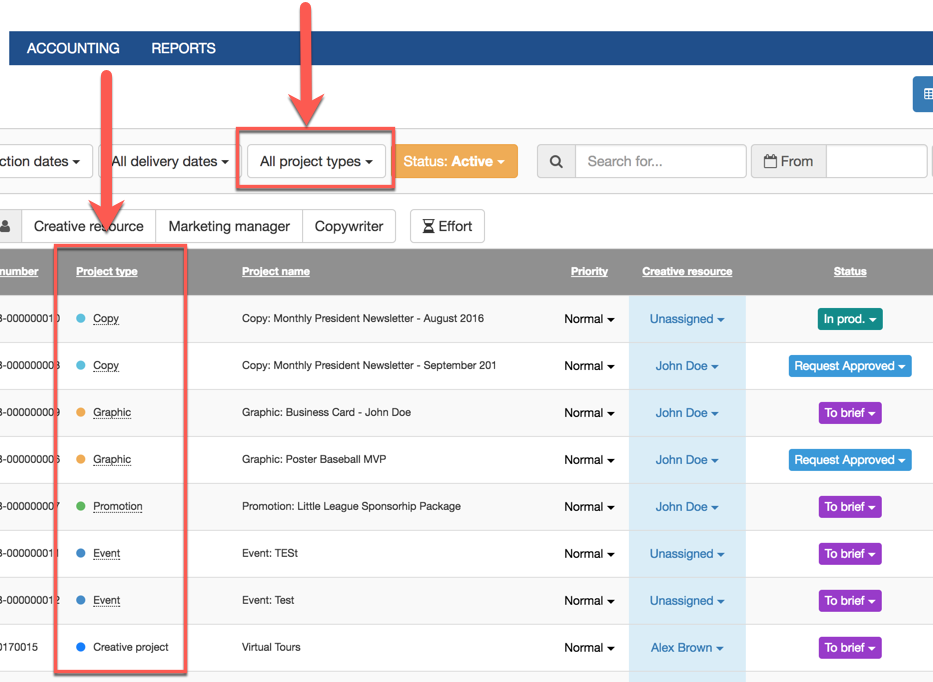Select the Copywriter filter button
Image resolution: width=933 pixels, height=682 pixels.
click(349, 226)
